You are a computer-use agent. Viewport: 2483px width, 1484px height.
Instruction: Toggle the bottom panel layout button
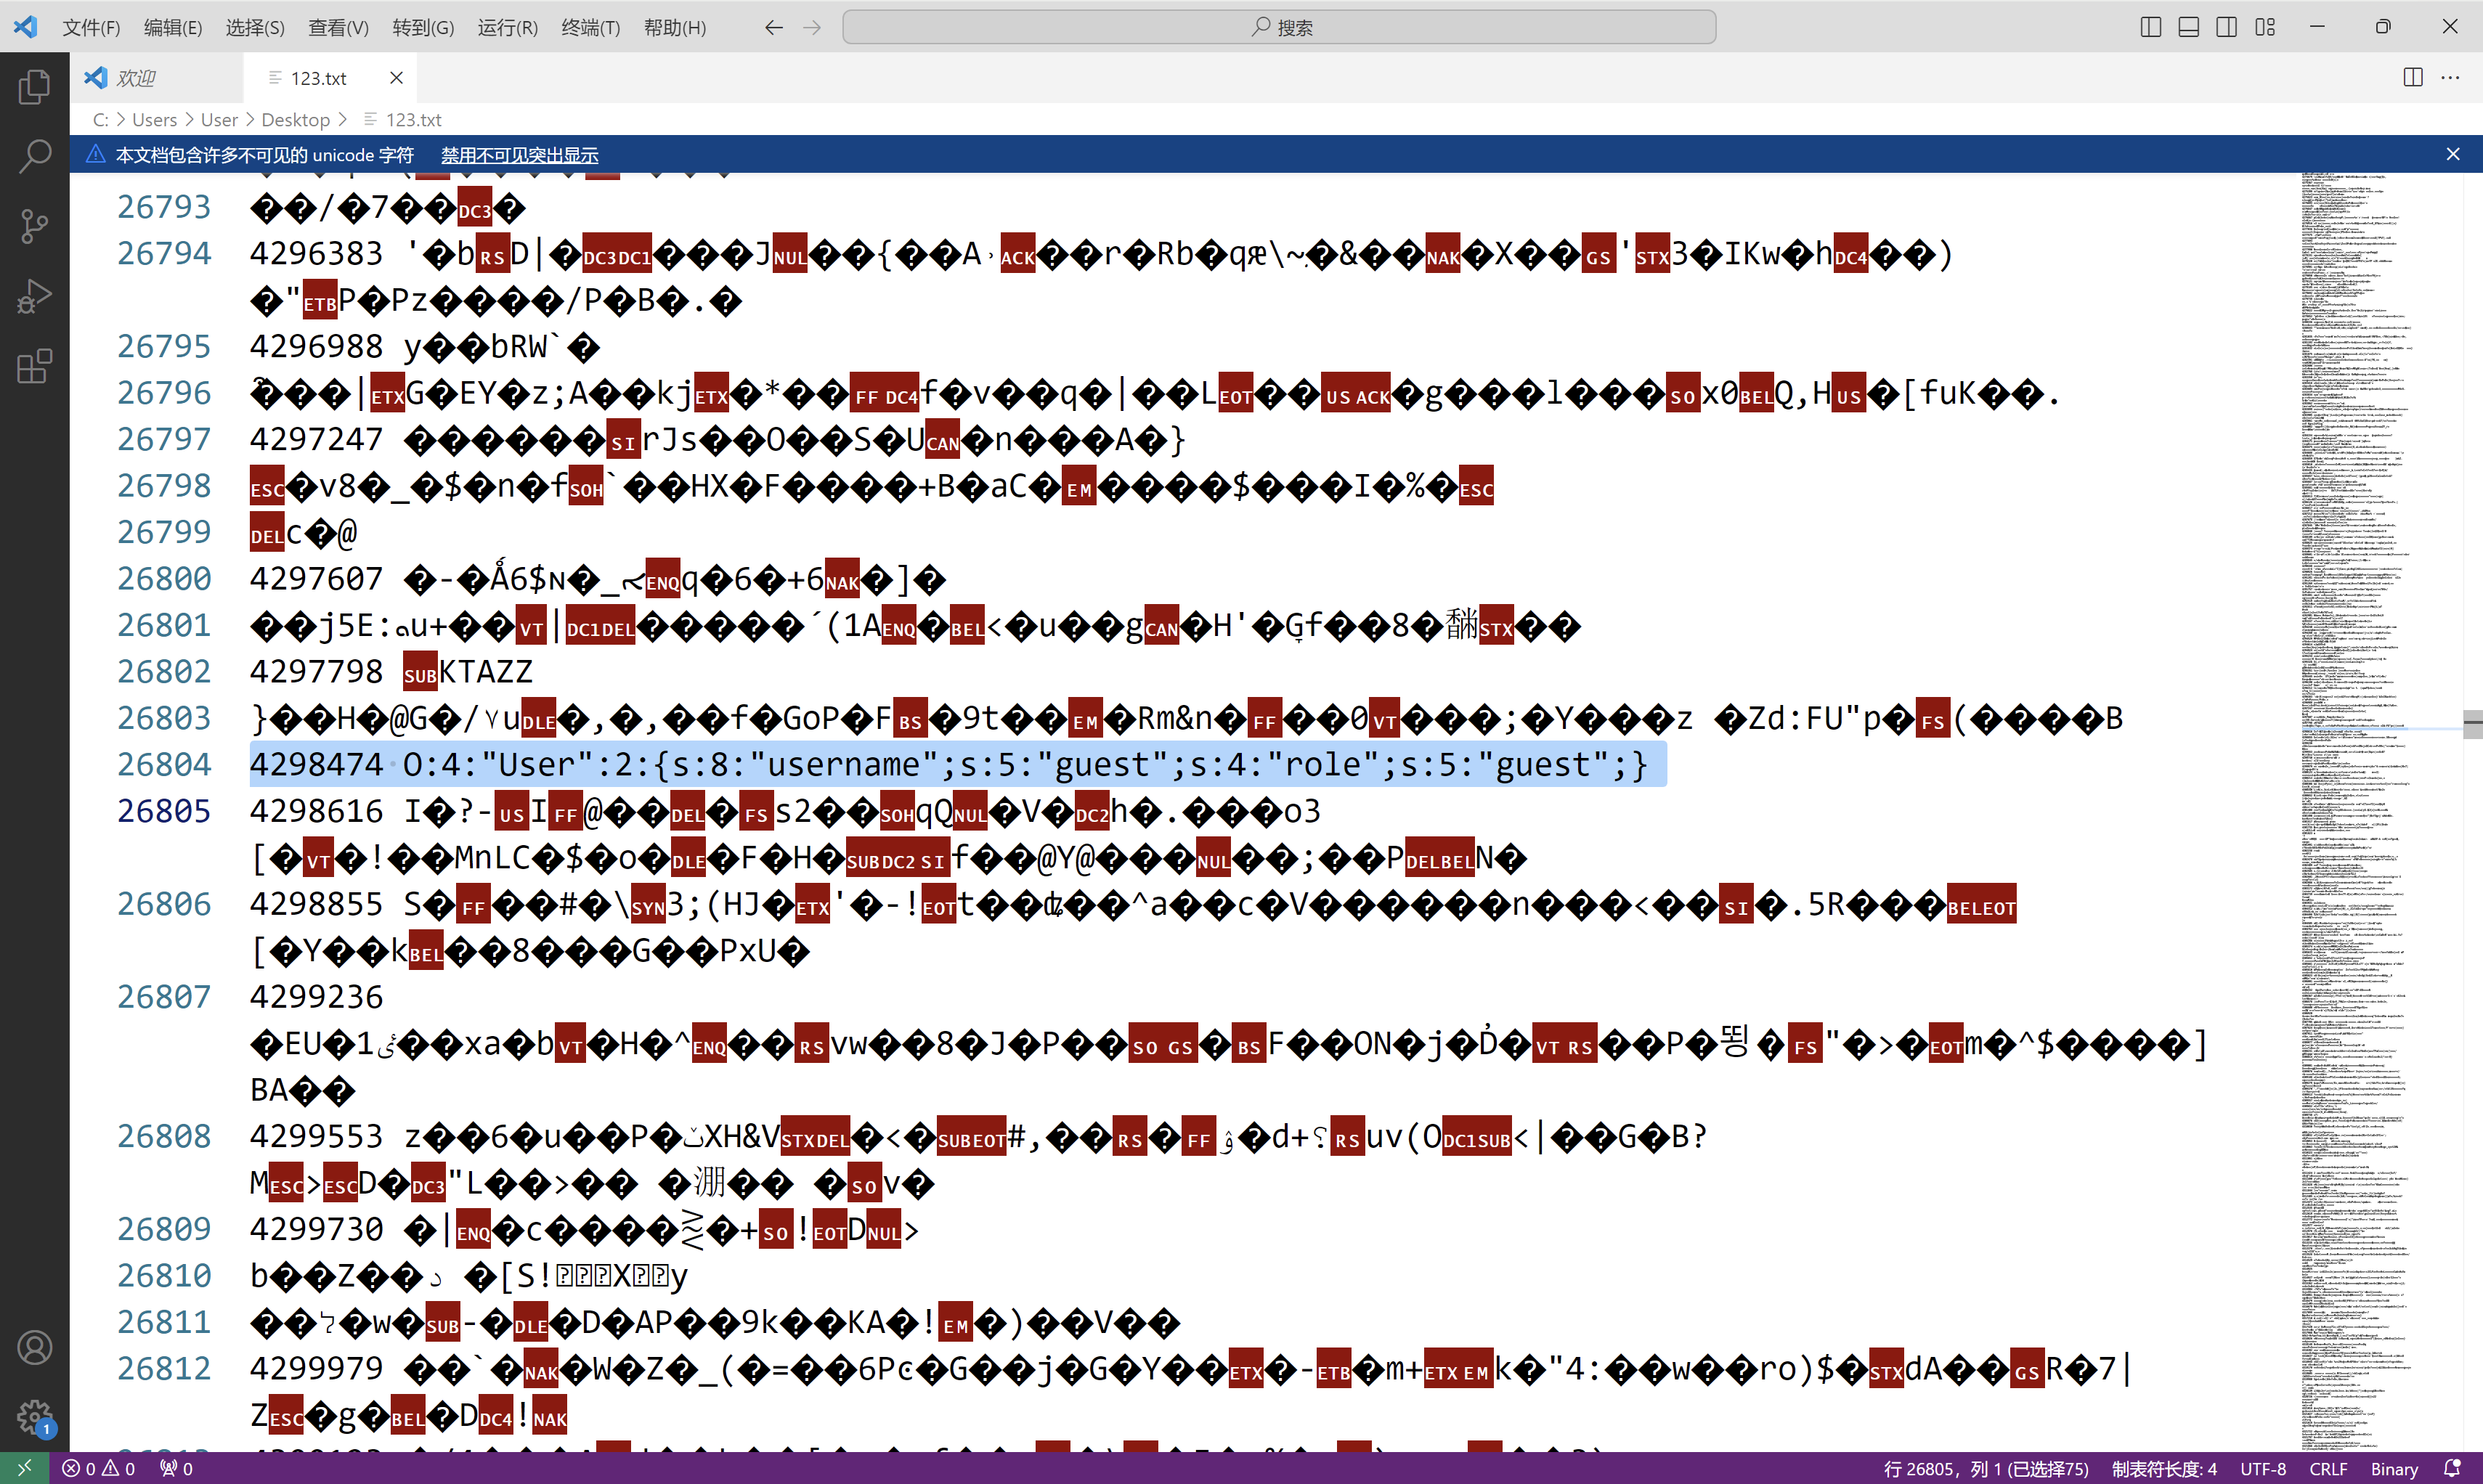(x=2188, y=27)
